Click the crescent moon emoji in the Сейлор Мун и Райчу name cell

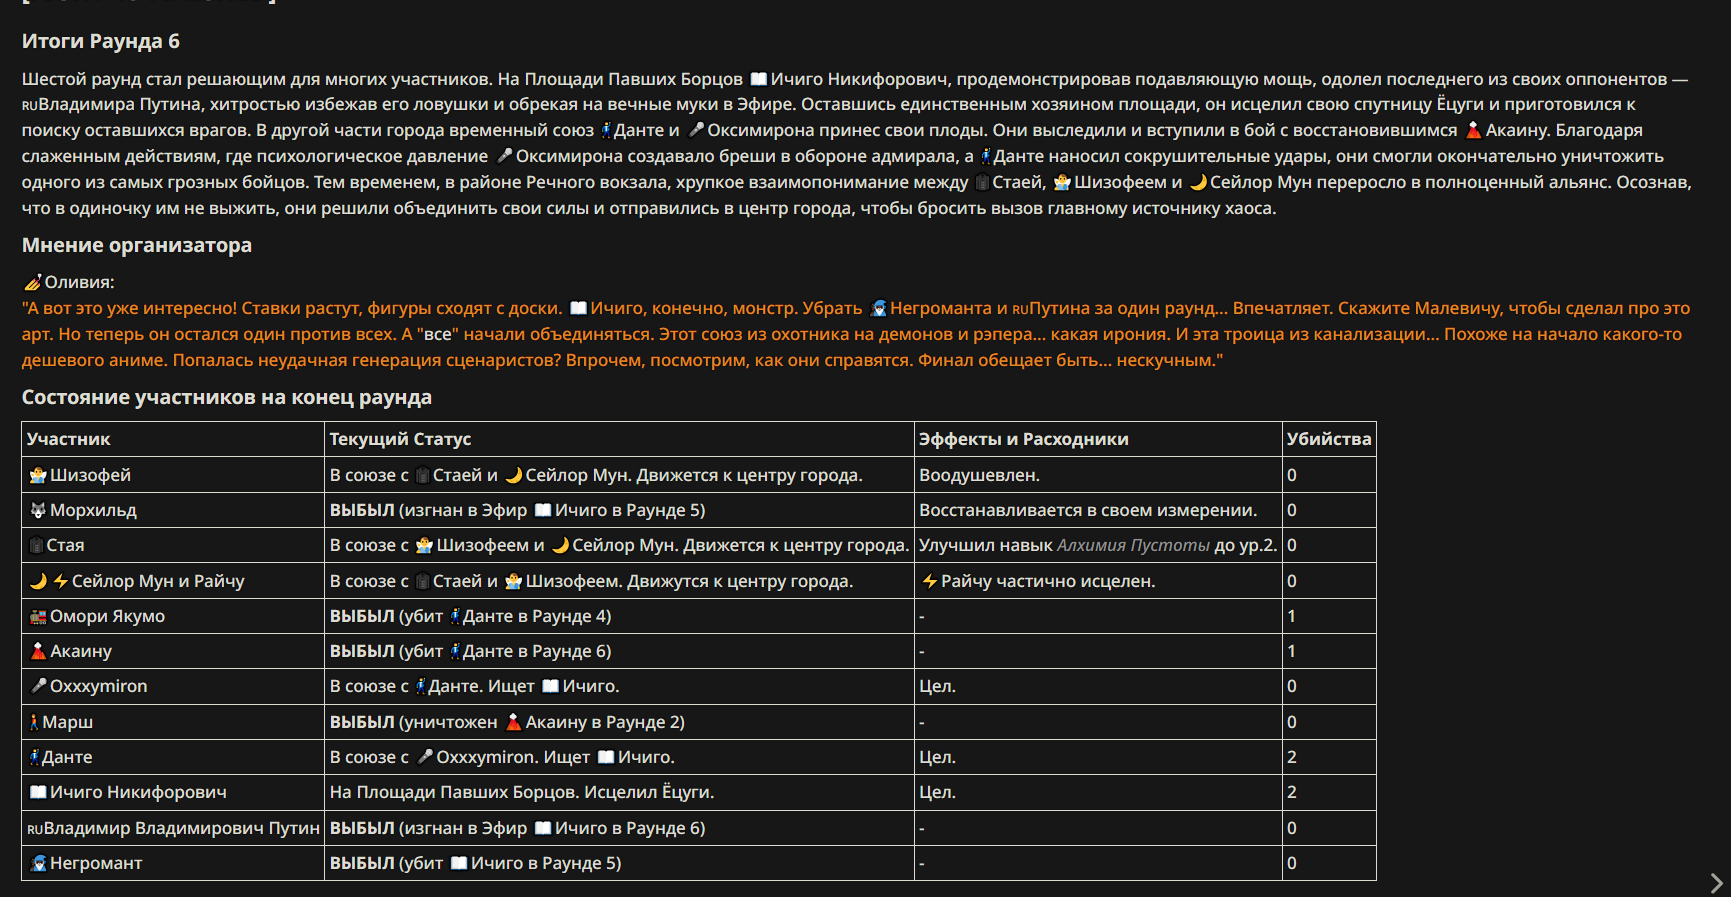pyautogui.click(x=38, y=581)
